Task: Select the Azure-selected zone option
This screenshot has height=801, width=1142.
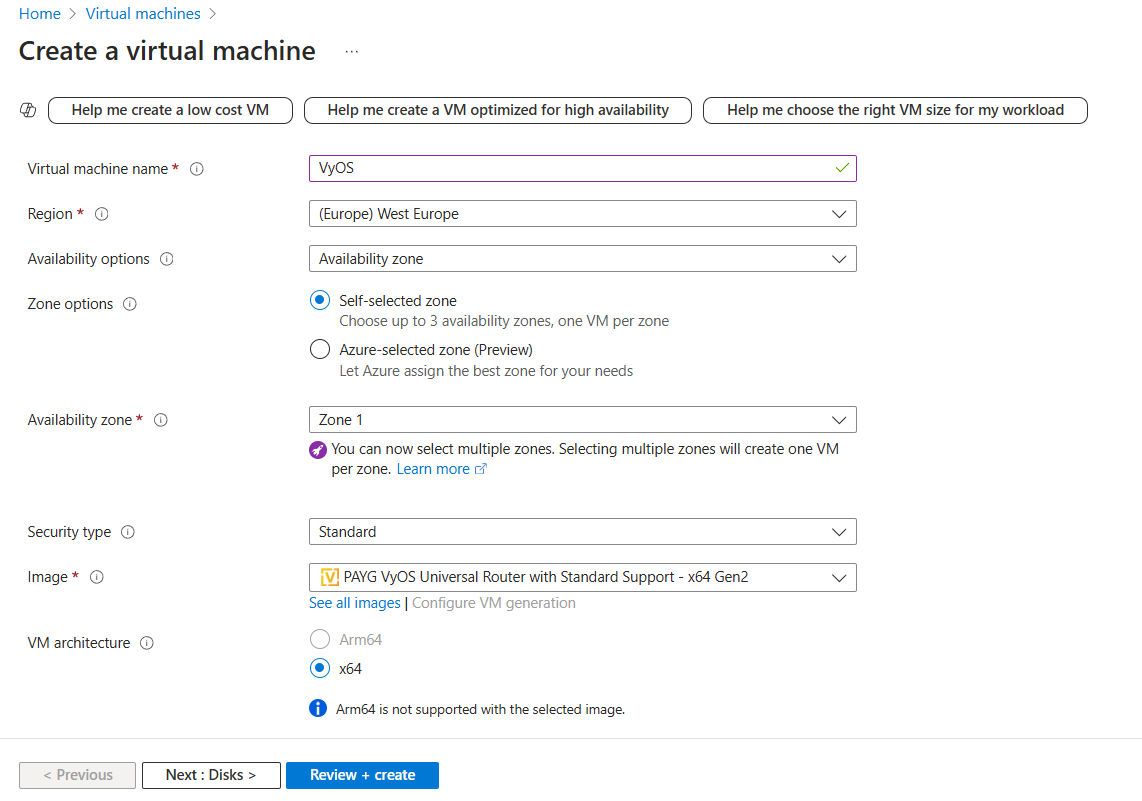Action: pyautogui.click(x=320, y=349)
